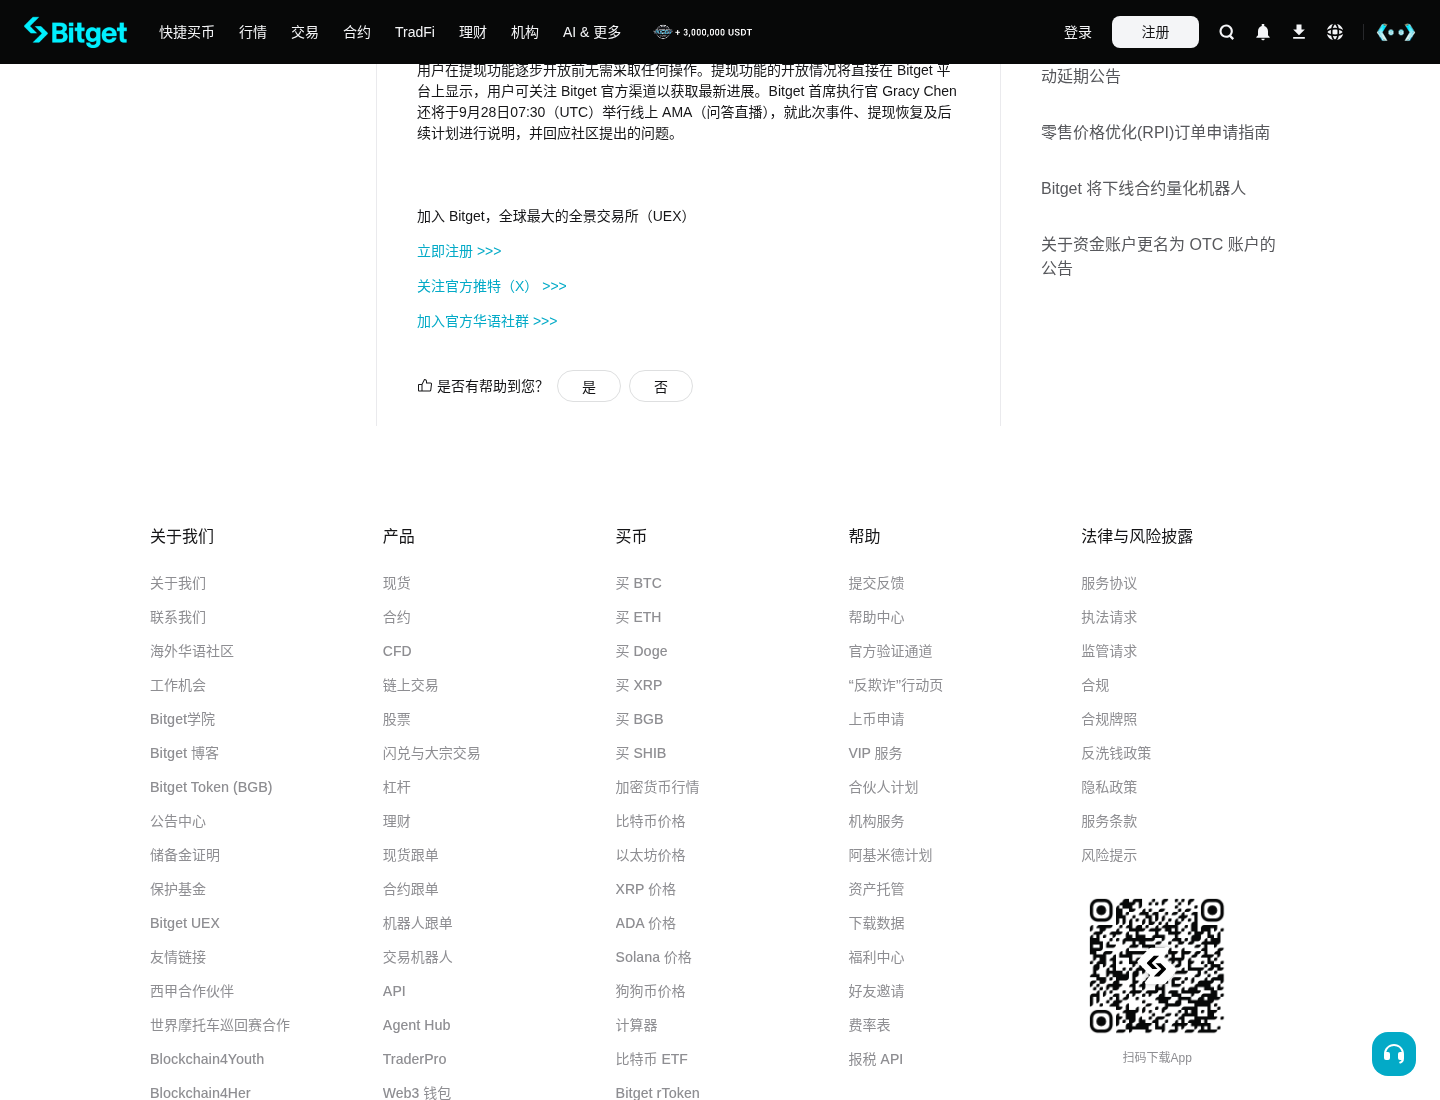The width and height of the screenshot is (1440, 1100).
Task: Click footer link 计算器
Action: click(x=637, y=1025)
